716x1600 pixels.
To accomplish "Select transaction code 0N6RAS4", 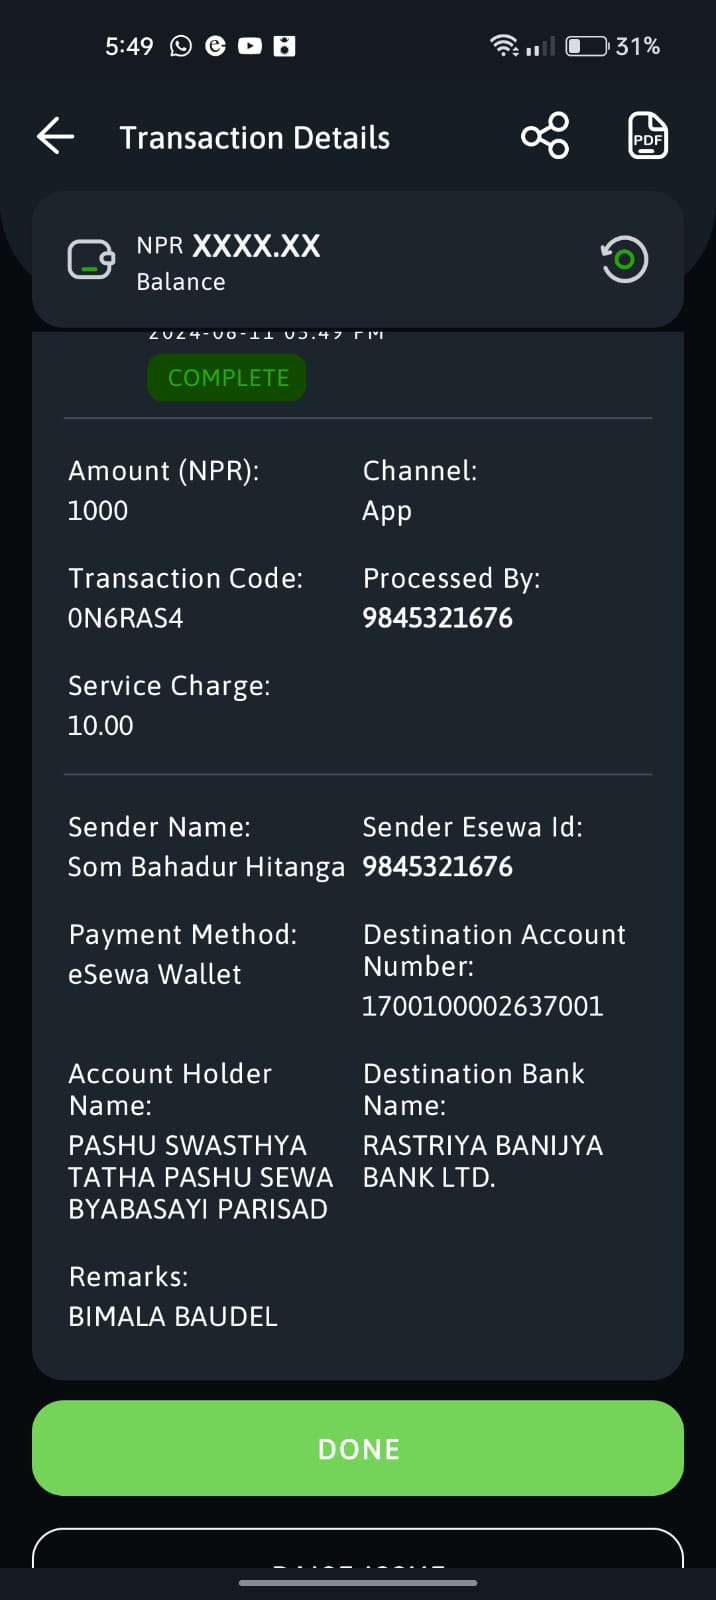I will coord(125,618).
